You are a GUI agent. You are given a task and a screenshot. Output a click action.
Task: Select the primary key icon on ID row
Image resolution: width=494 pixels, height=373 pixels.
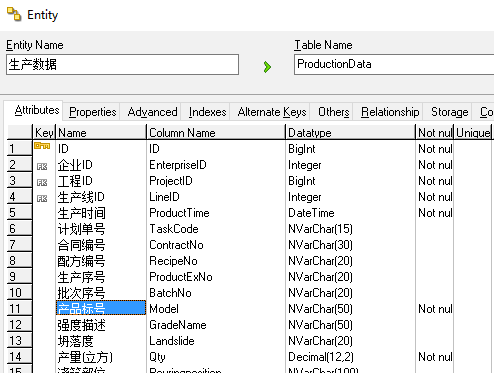click(42, 146)
